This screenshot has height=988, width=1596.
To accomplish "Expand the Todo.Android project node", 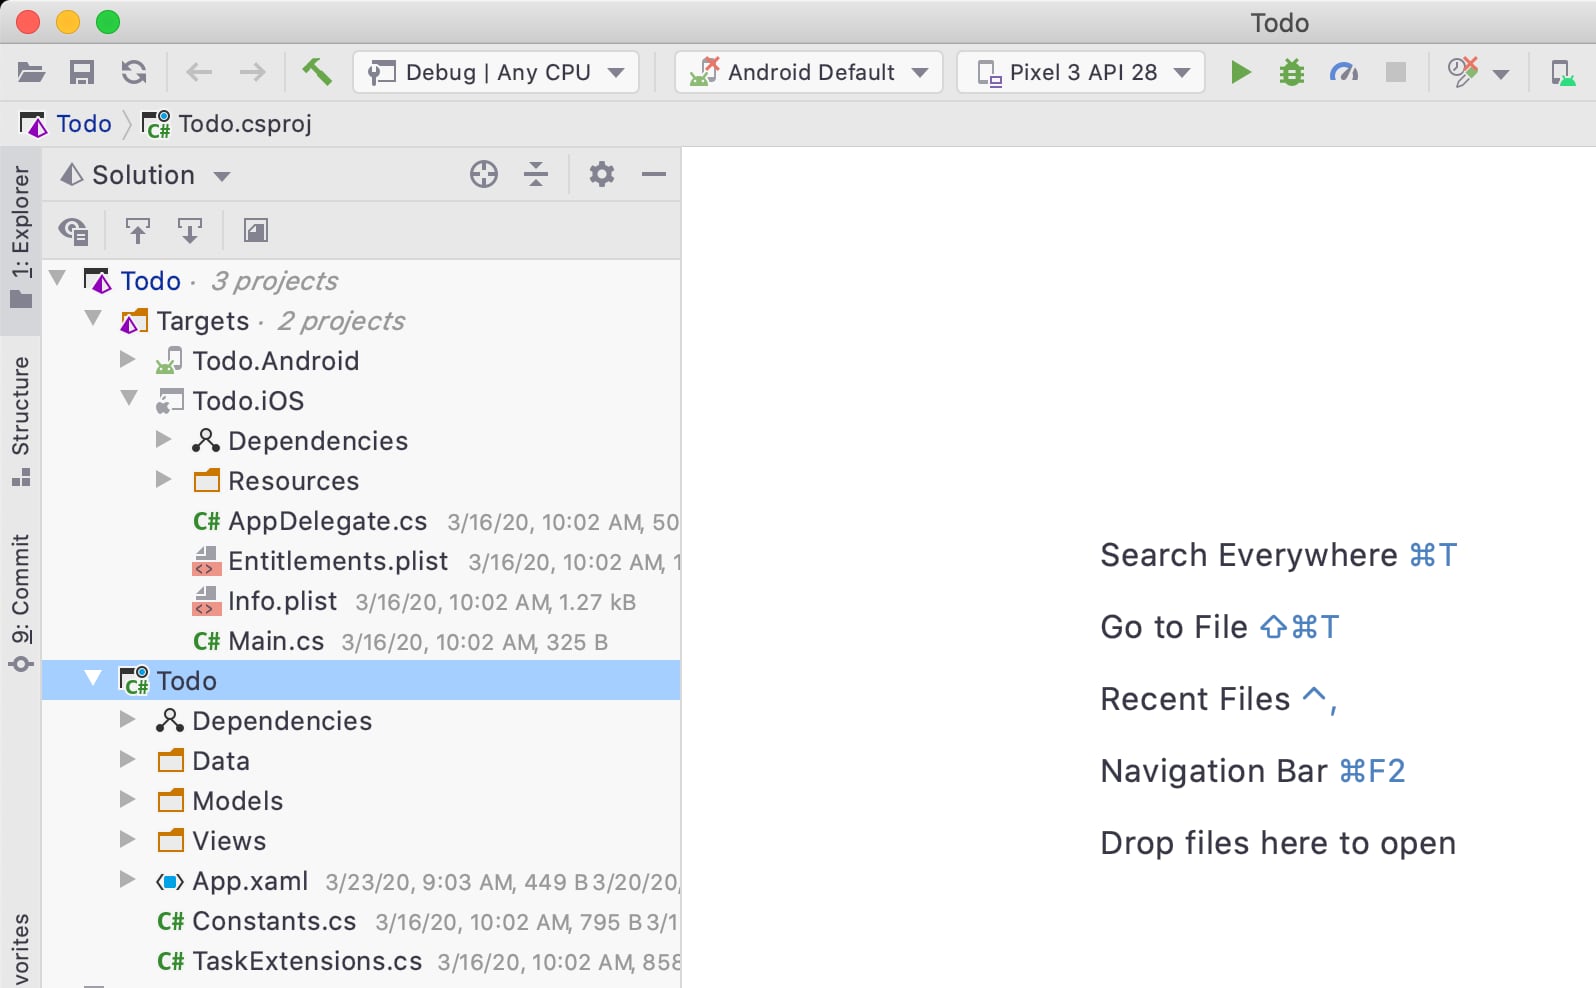I will click(x=128, y=360).
